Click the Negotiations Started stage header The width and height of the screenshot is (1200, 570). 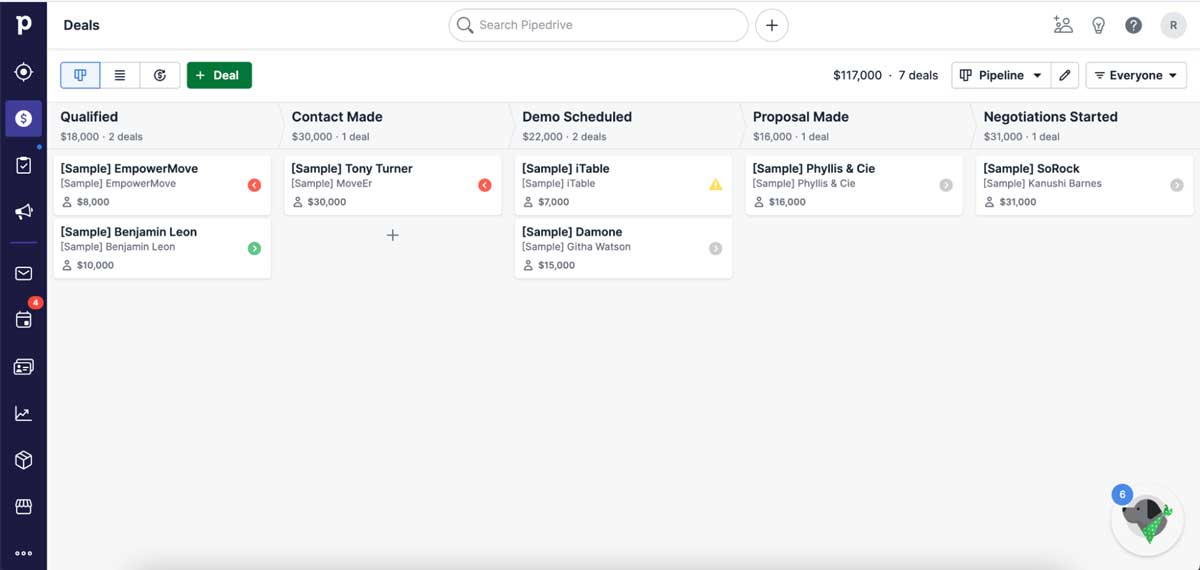(x=1050, y=117)
